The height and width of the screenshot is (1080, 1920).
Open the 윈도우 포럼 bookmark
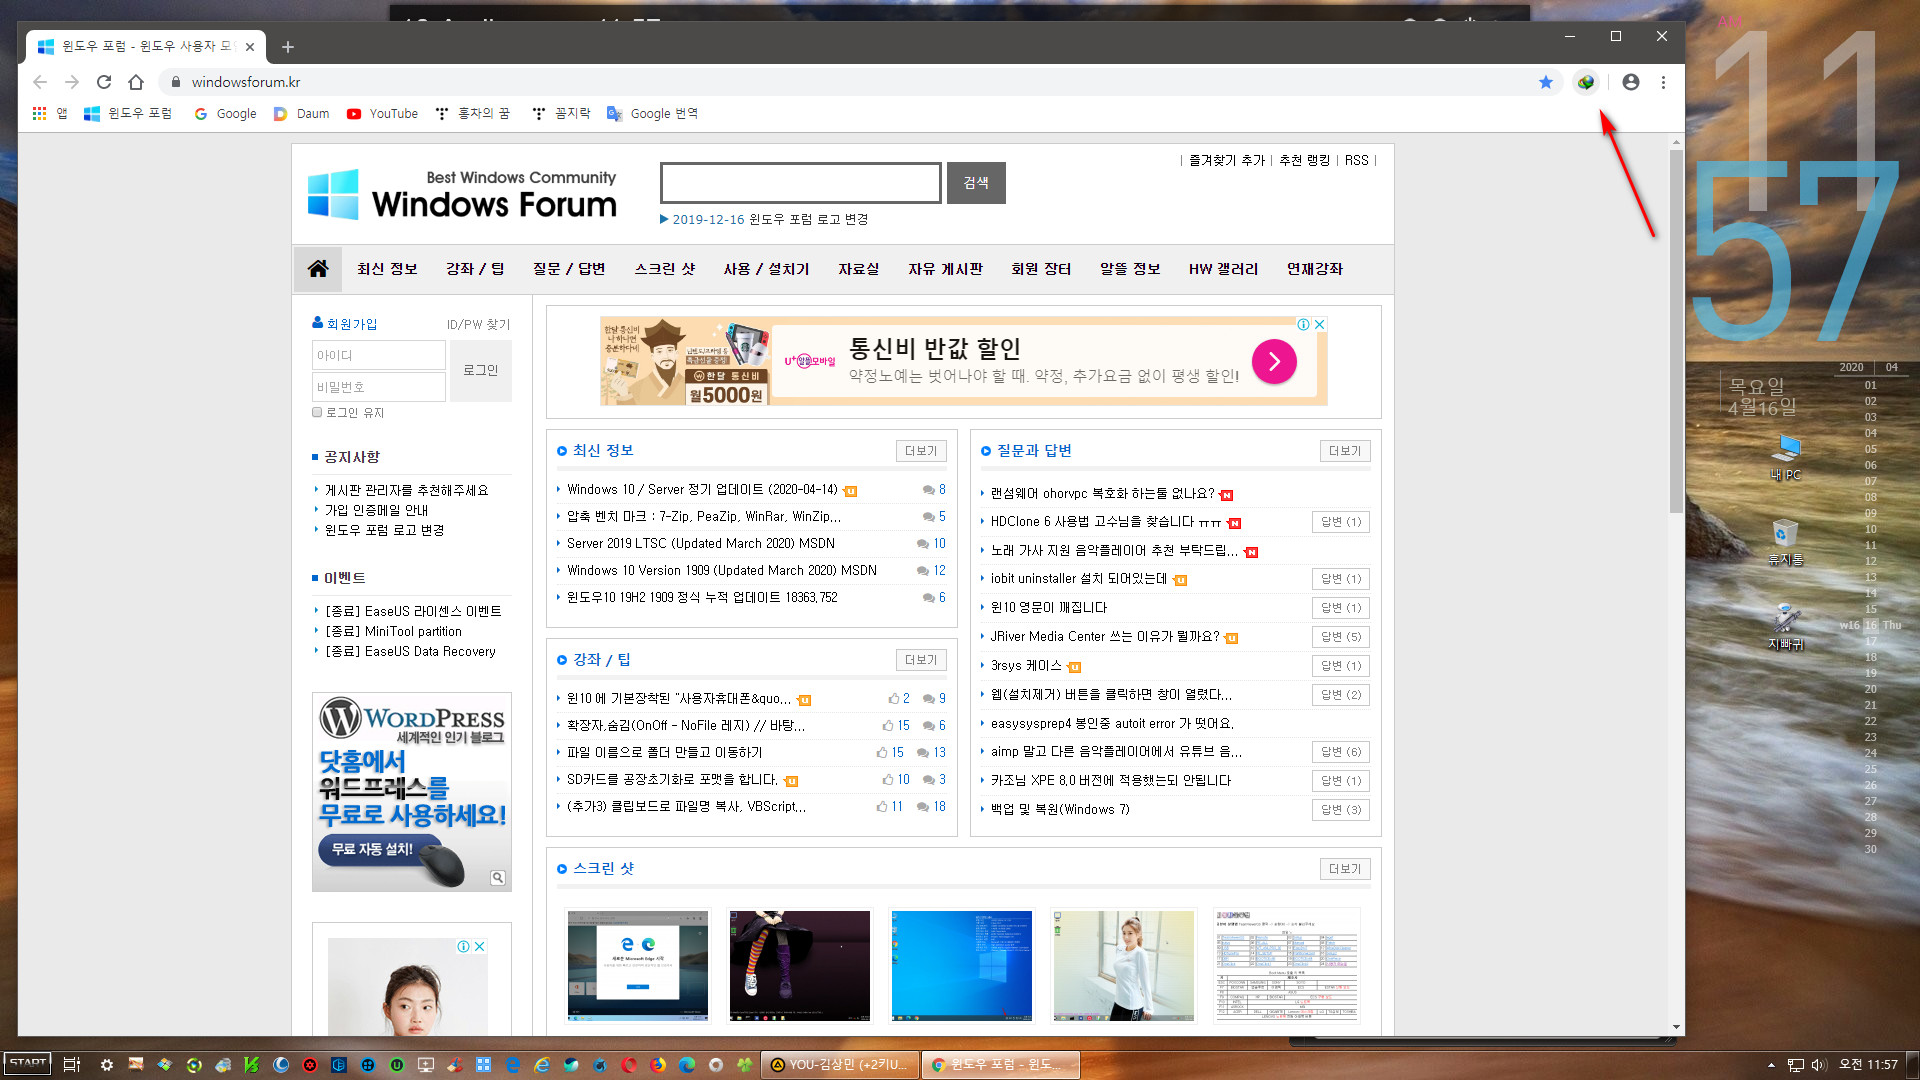pyautogui.click(x=128, y=114)
